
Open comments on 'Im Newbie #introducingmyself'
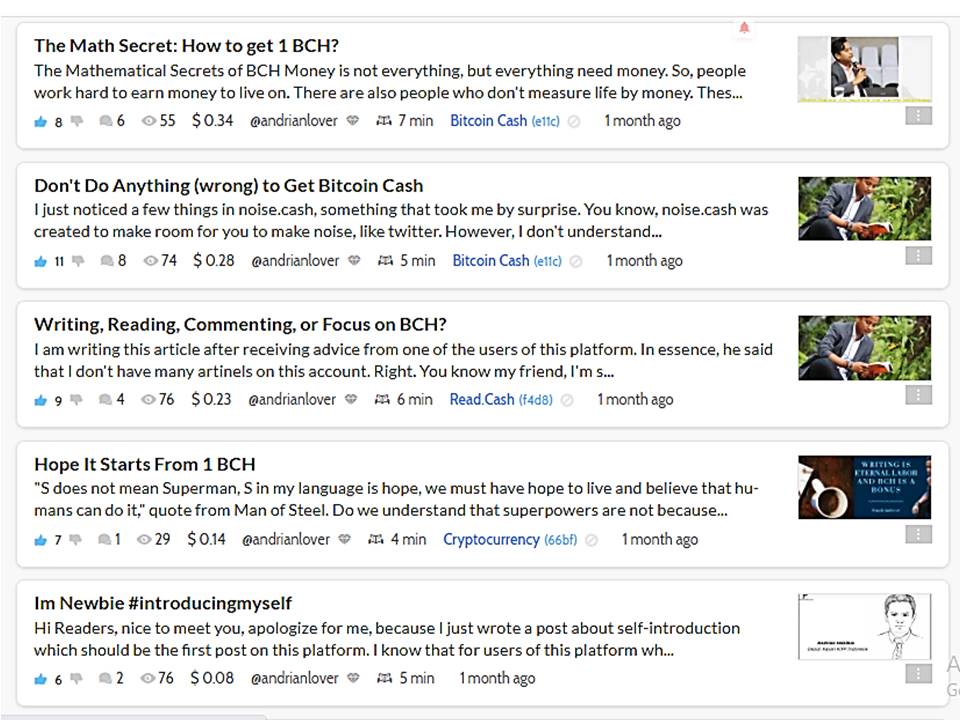[105, 678]
